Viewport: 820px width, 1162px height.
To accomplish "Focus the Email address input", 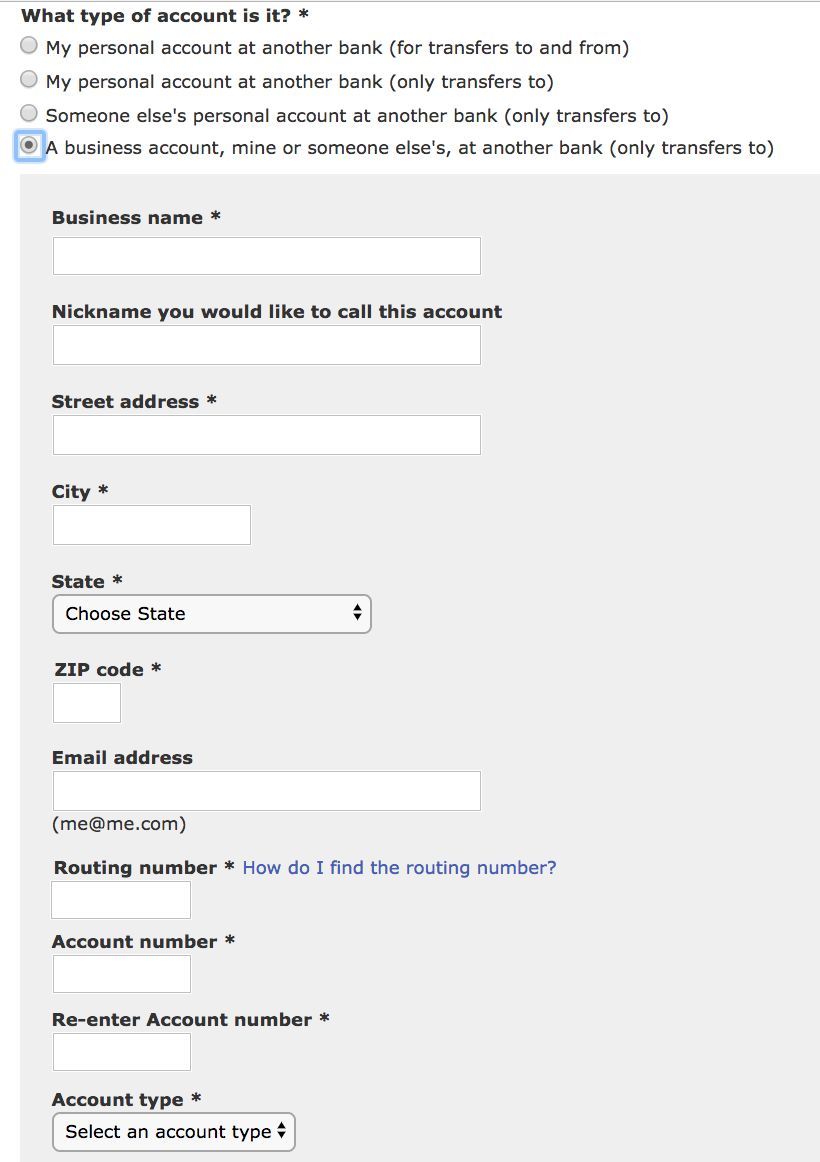I will coord(266,791).
